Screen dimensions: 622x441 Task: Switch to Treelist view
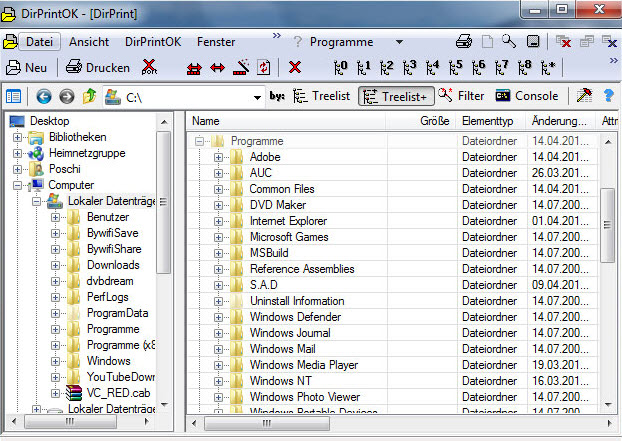pyautogui.click(x=321, y=96)
